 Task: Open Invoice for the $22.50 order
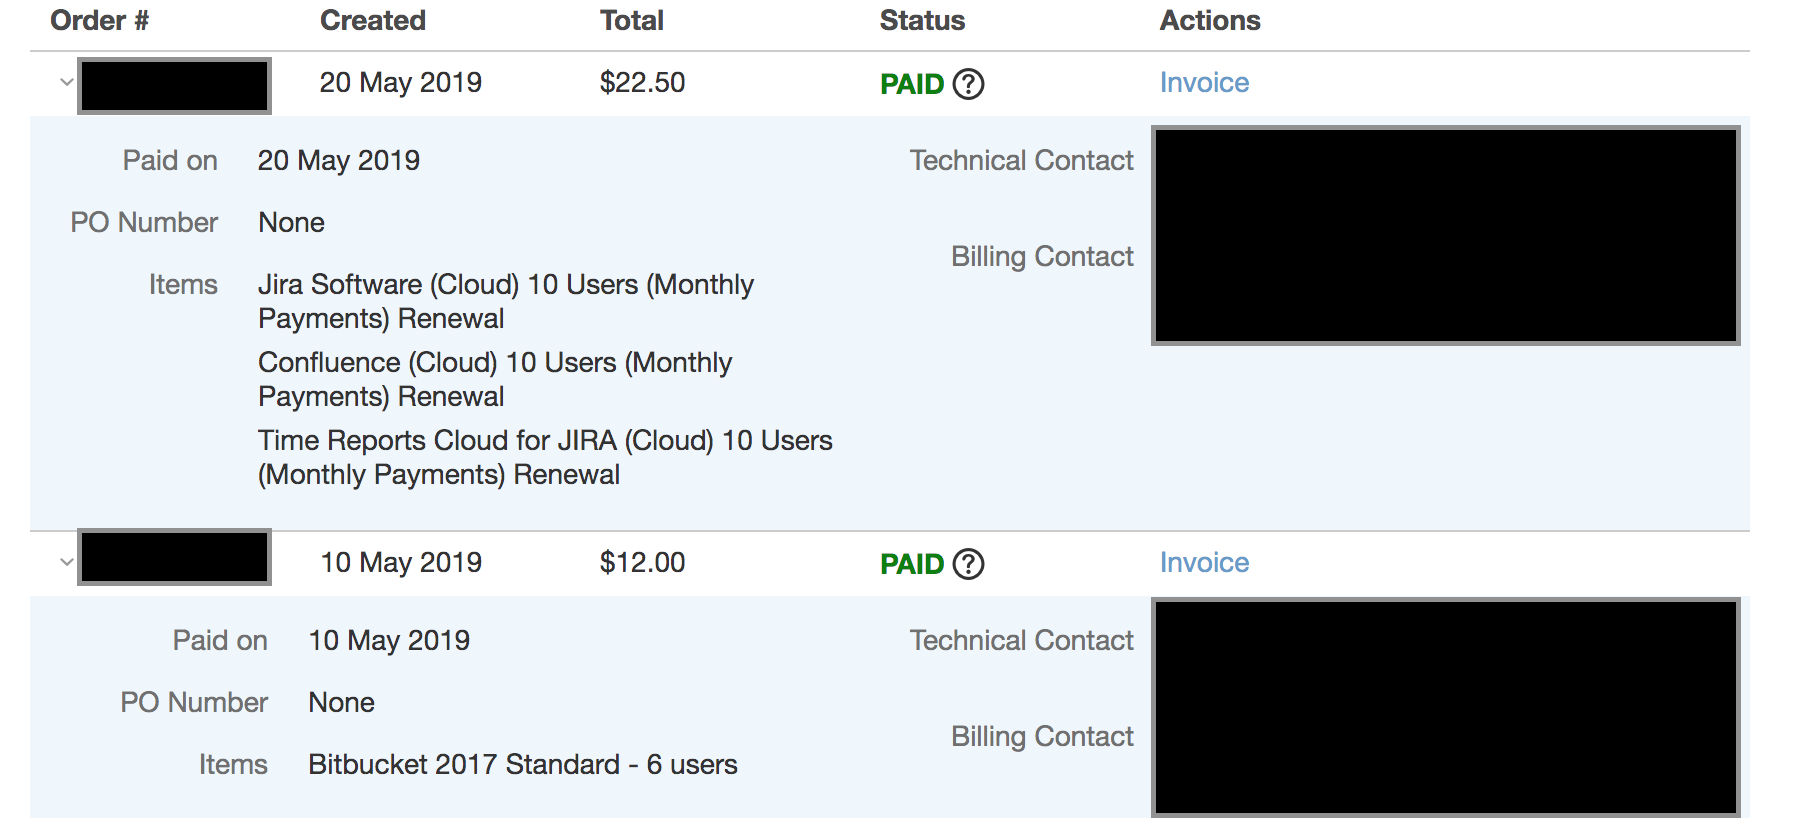1204,83
